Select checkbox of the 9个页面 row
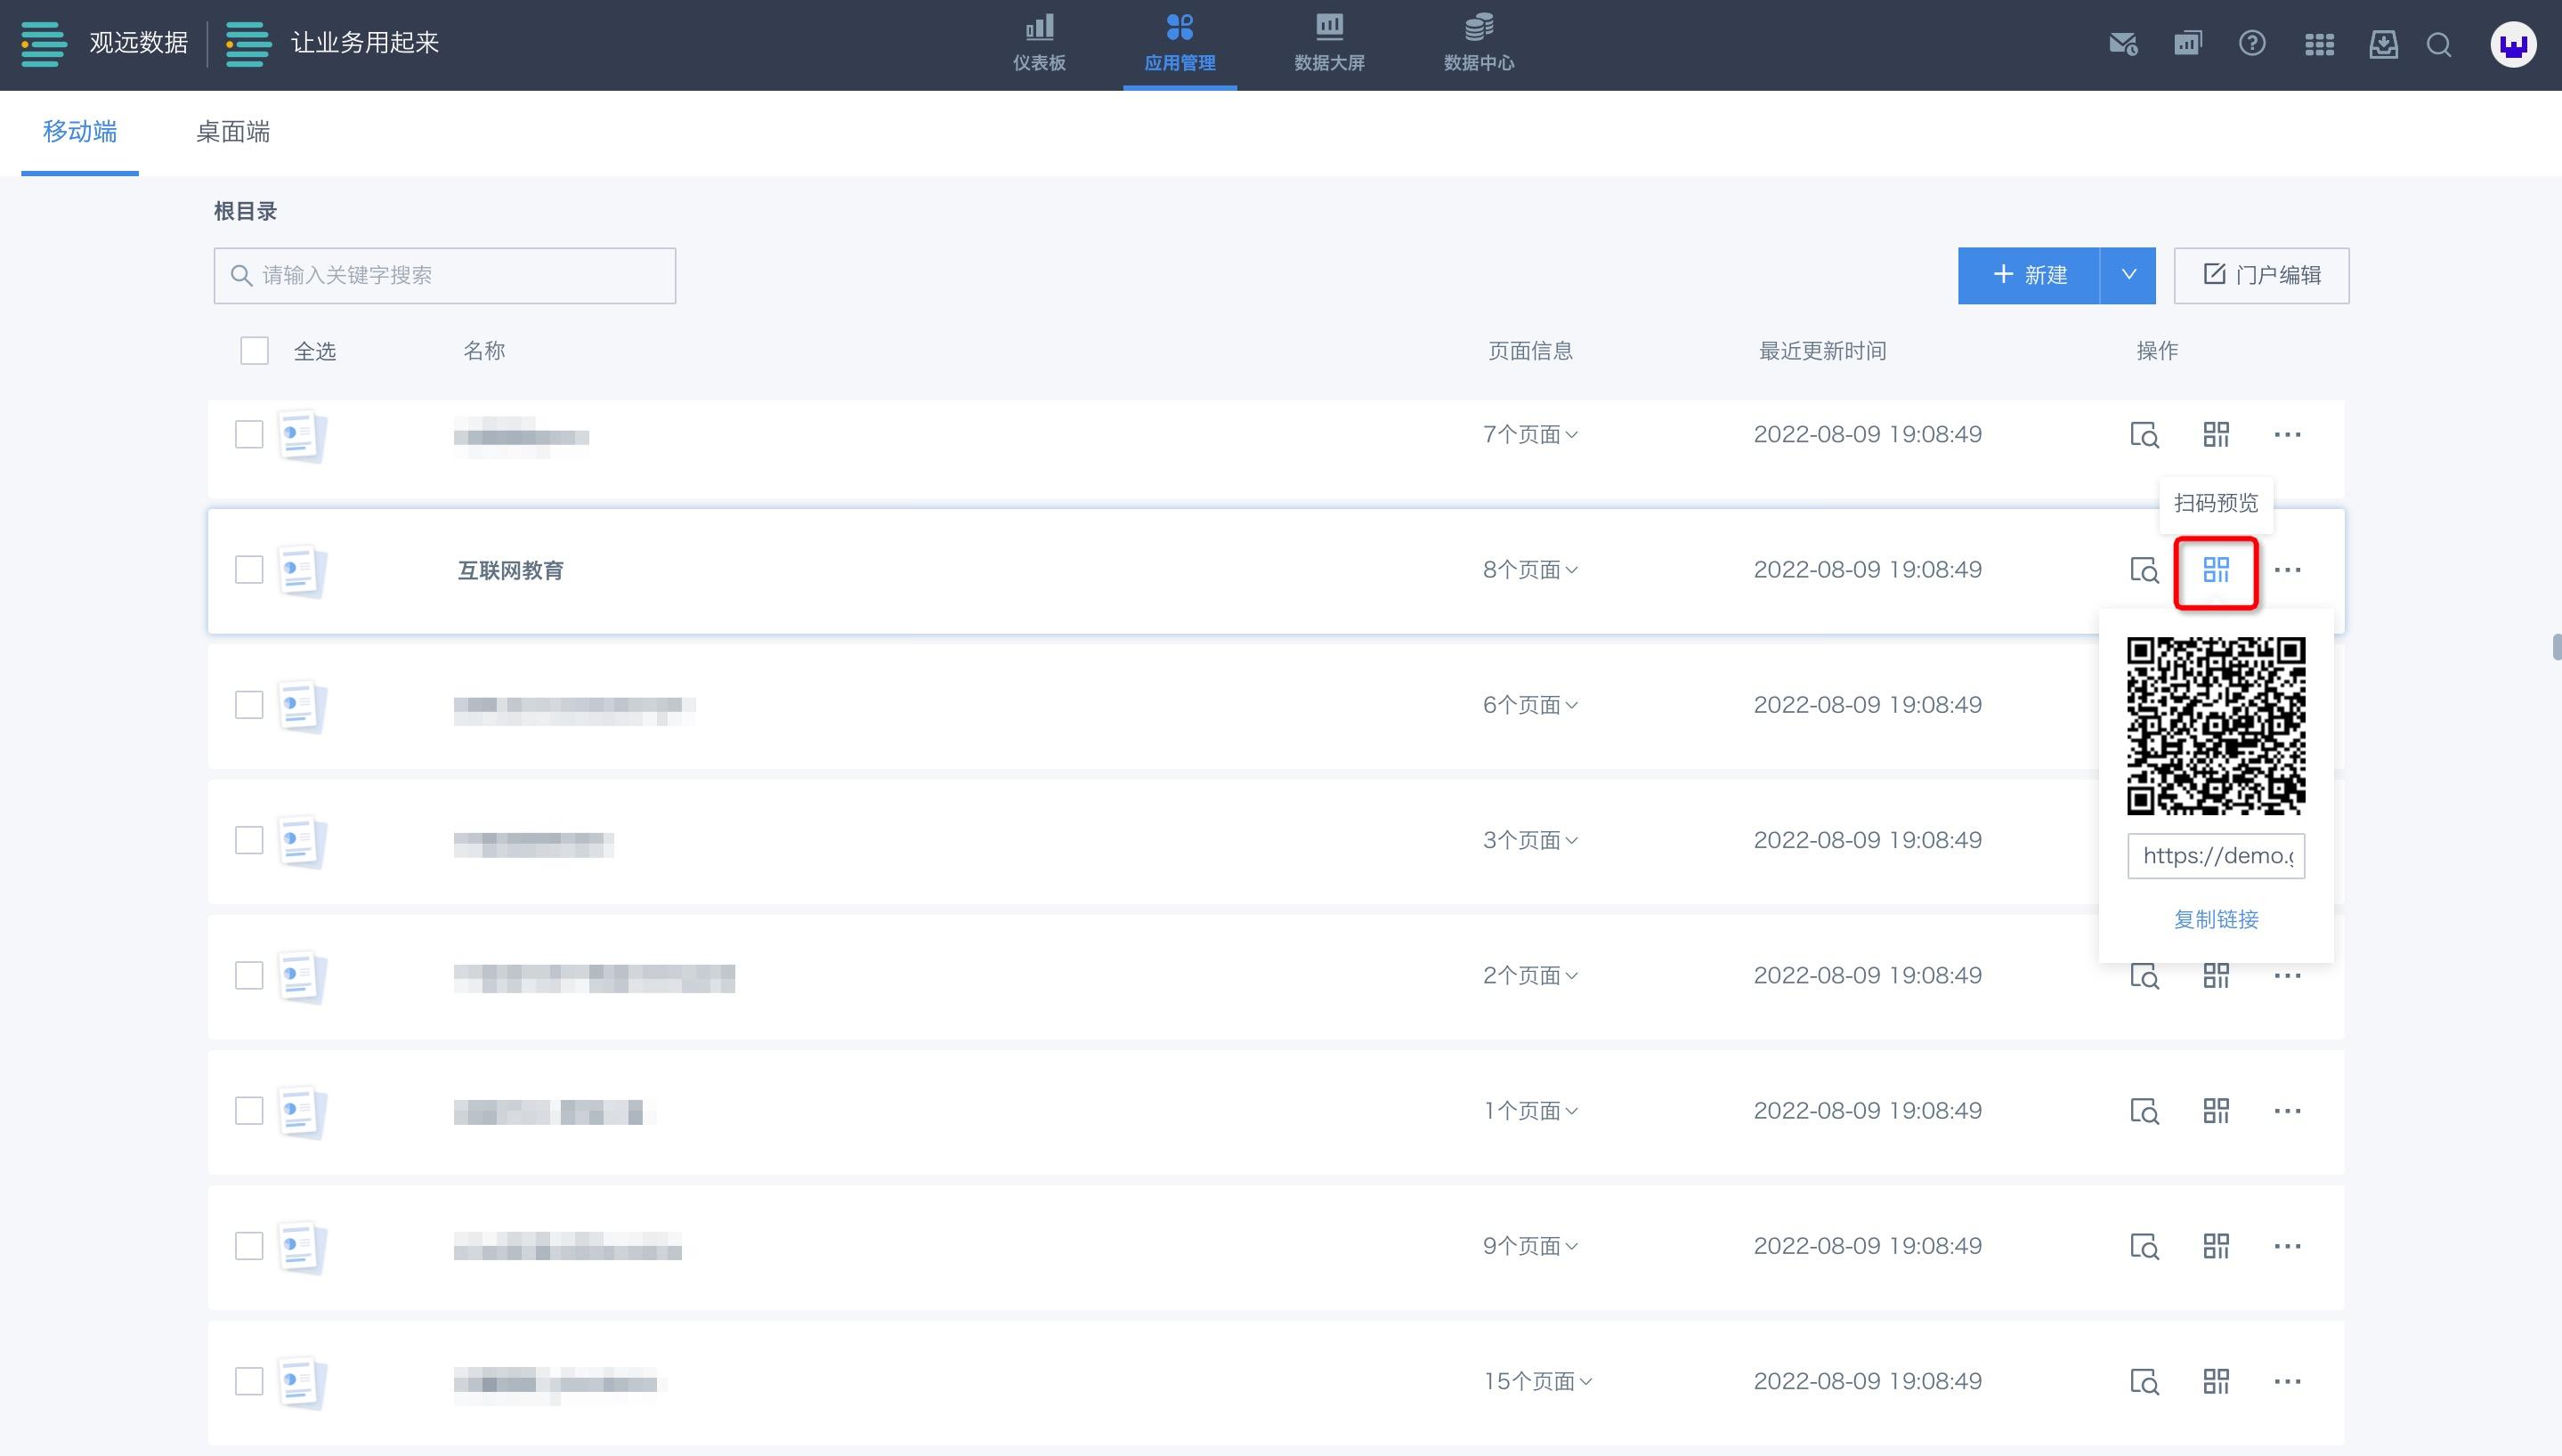Viewport: 2562px width, 1456px height. point(249,1246)
